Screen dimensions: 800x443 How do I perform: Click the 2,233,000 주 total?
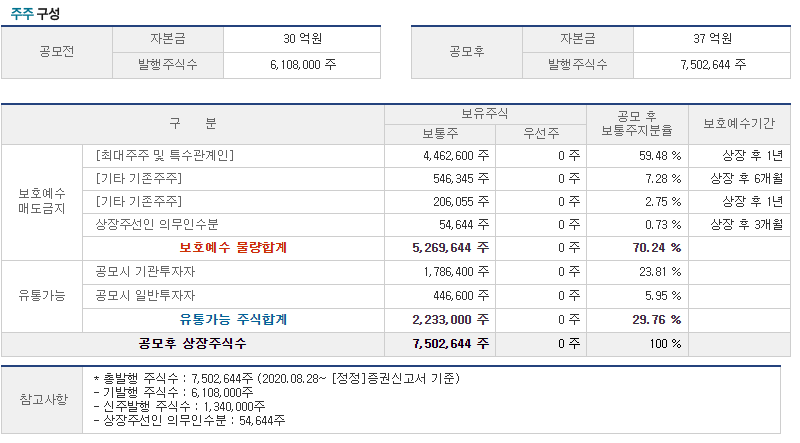click(451, 320)
